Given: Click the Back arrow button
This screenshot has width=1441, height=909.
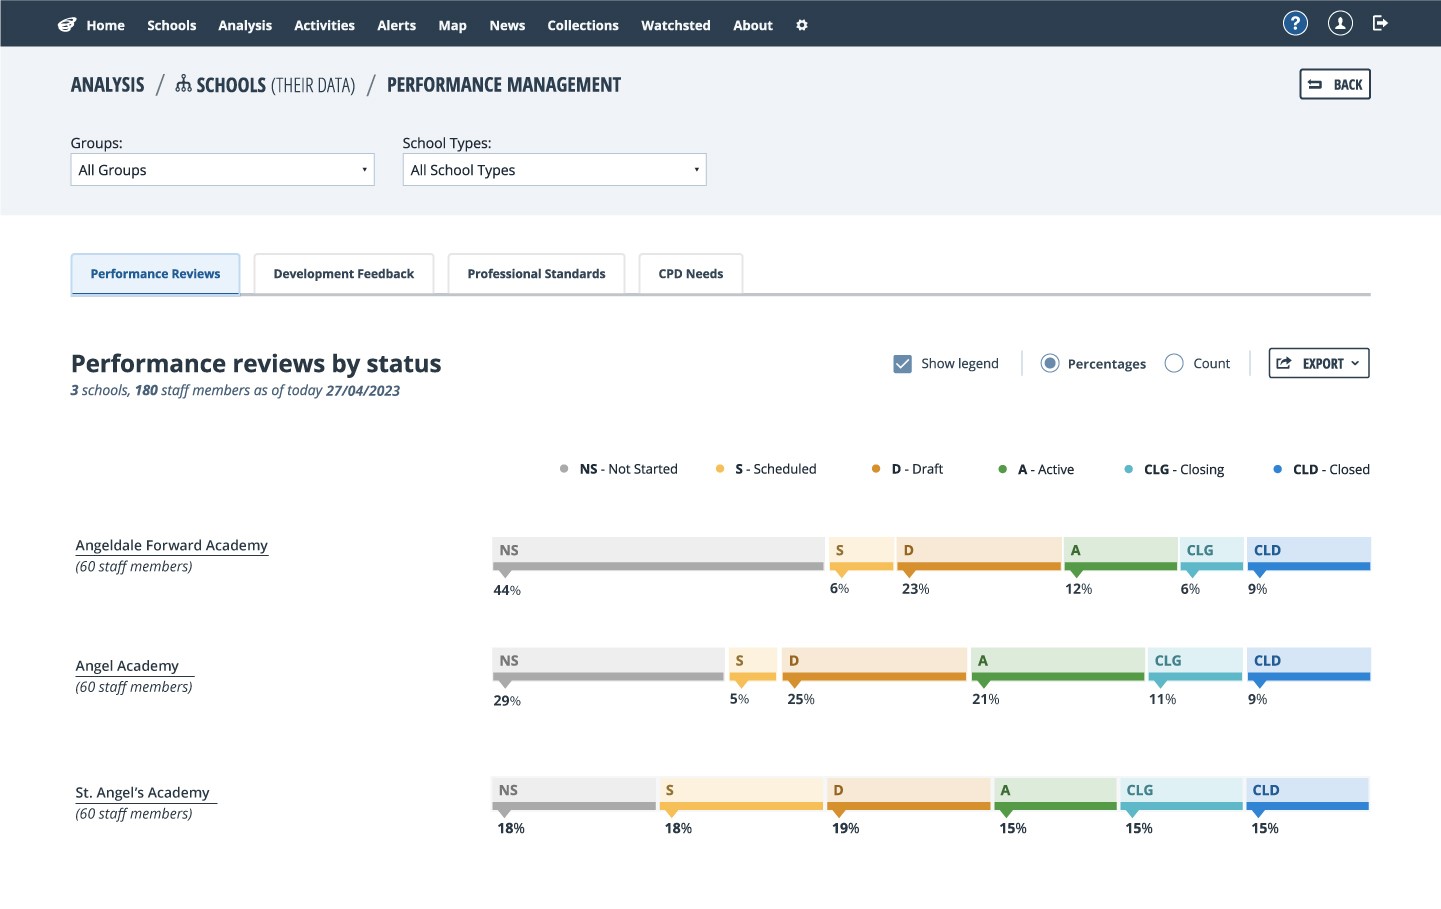Looking at the screenshot, I should tap(1335, 84).
